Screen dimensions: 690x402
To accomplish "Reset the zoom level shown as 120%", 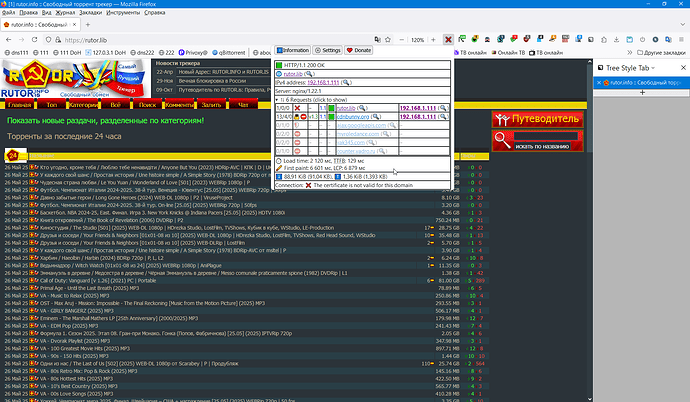I will tap(417, 40).
